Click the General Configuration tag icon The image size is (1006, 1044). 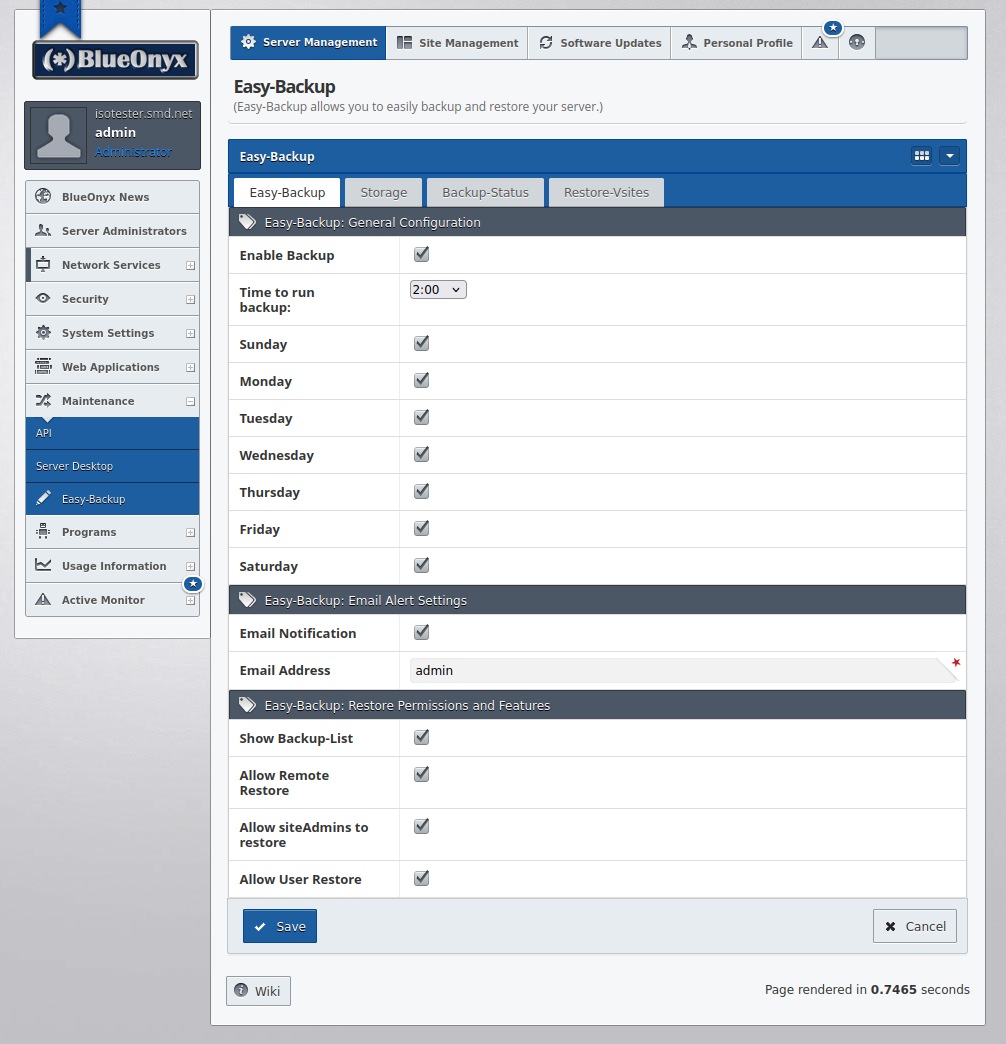tap(248, 222)
